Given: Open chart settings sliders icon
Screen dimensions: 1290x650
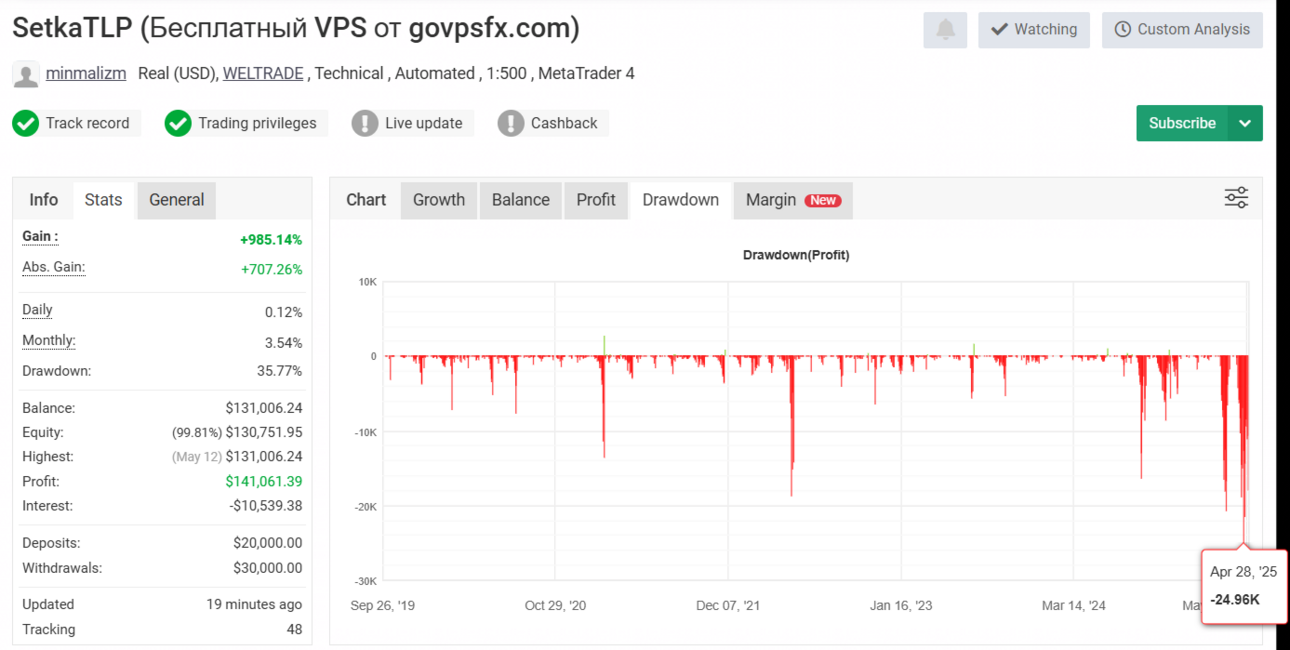Looking at the screenshot, I should click(1236, 198).
